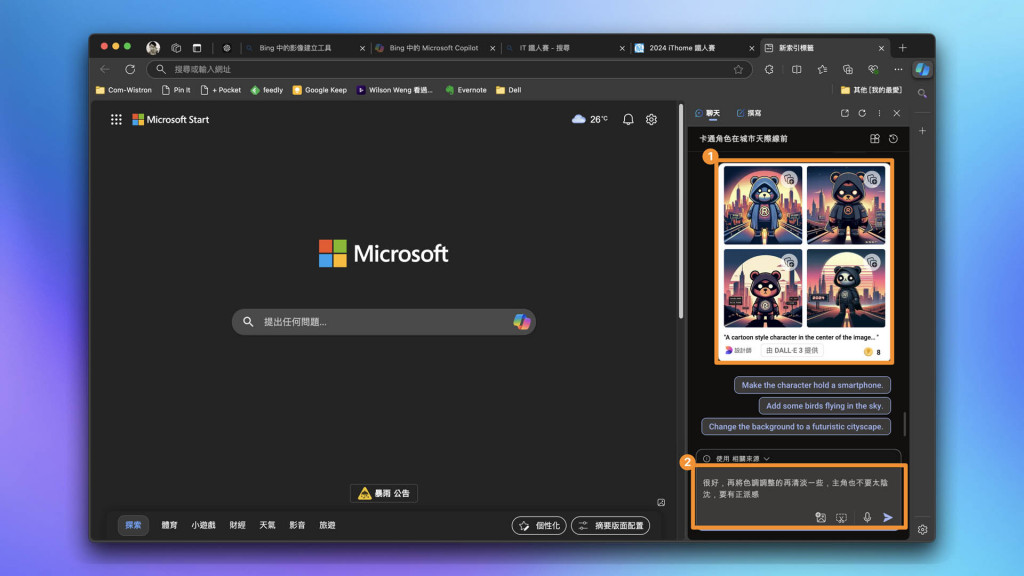Open a new browser tab with plus

[x=903, y=48]
